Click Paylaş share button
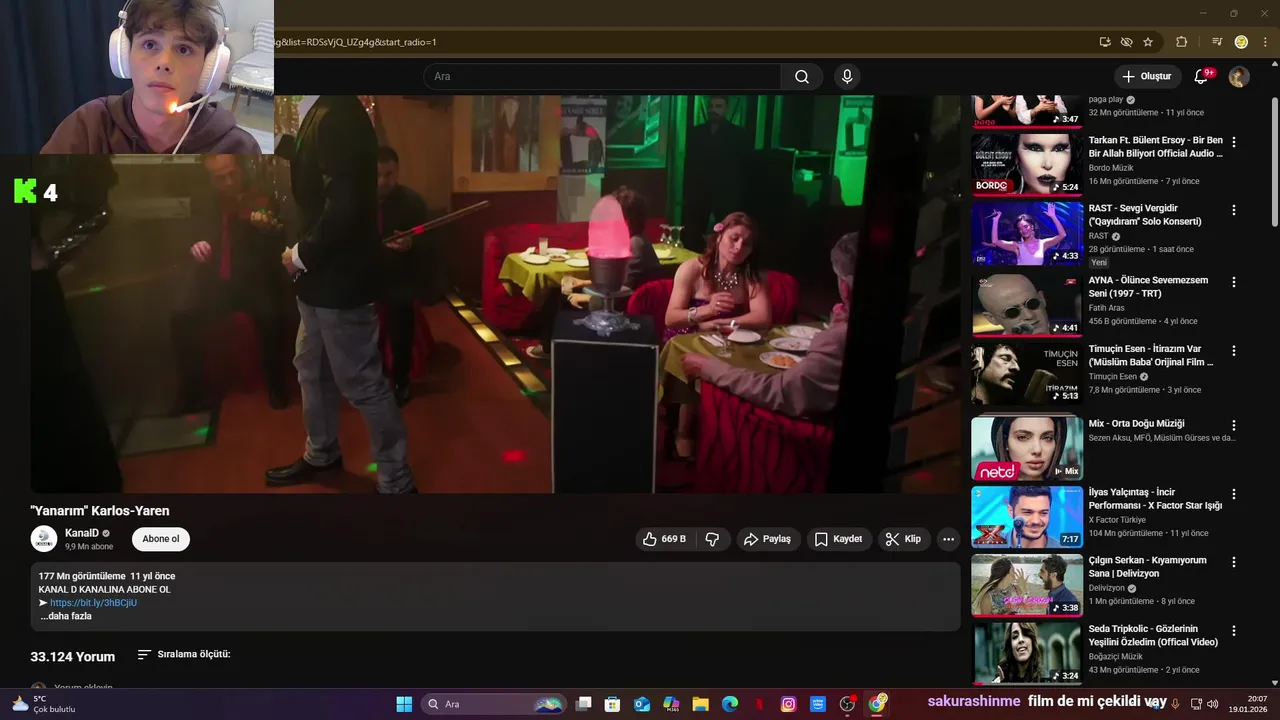The width and height of the screenshot is (1280, 720). (768, 539)
